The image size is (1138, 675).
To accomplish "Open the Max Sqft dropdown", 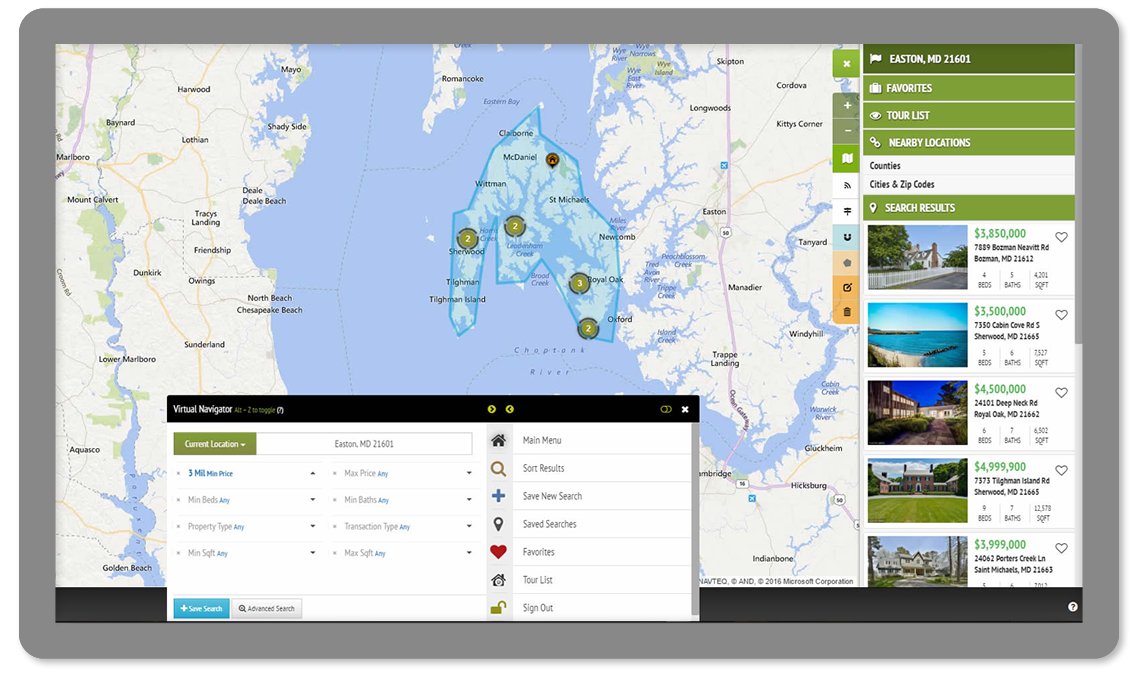I will point(469,553).
